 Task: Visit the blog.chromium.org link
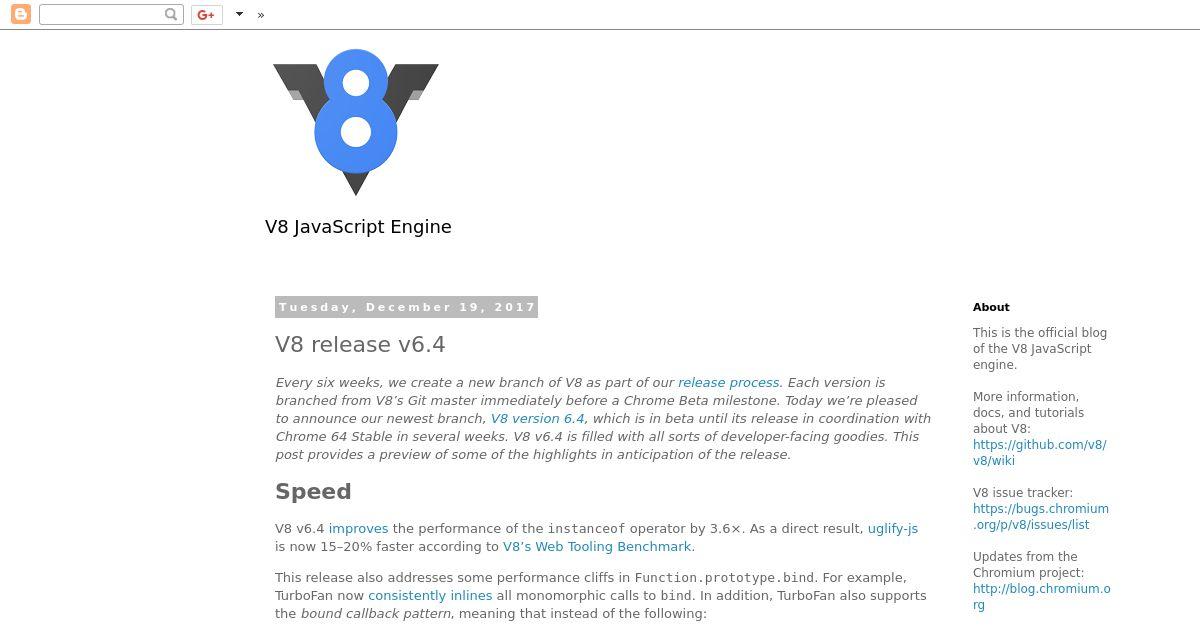(1042, 597)
